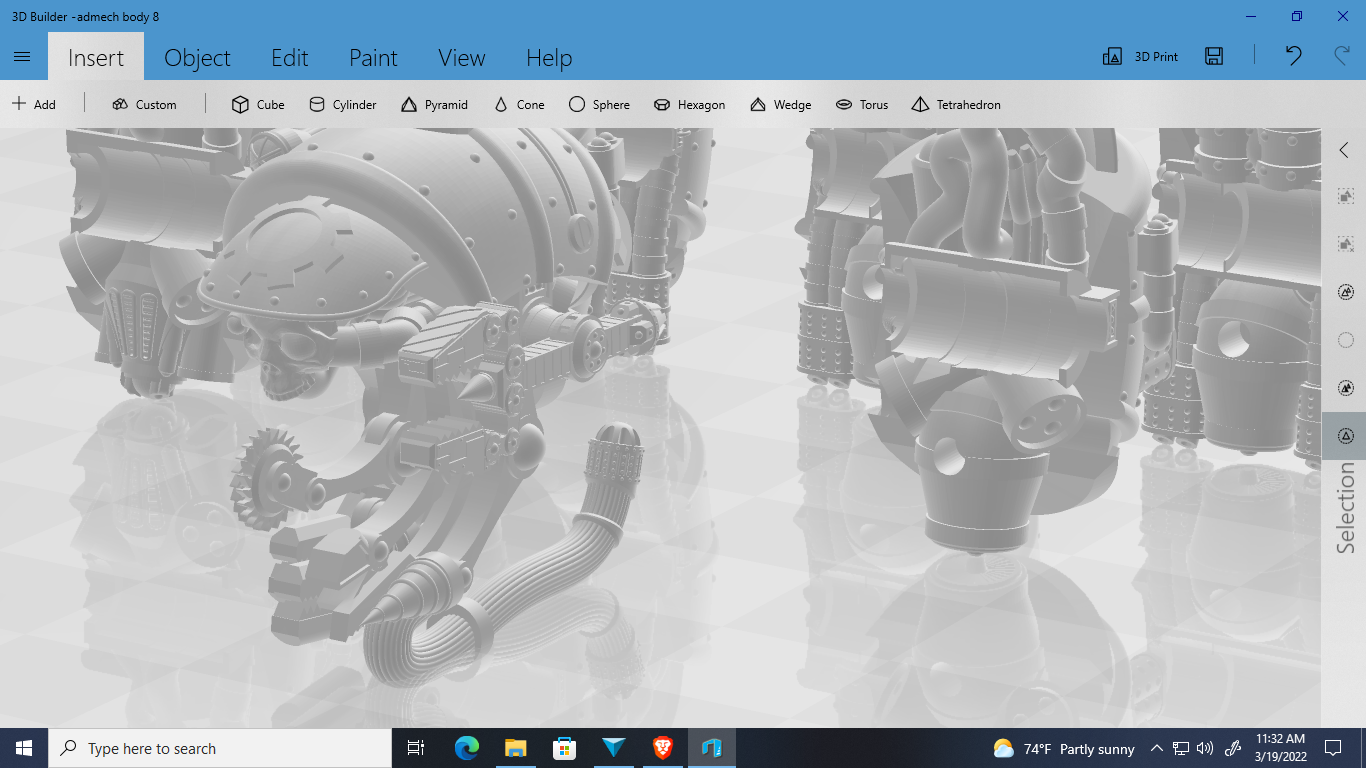Add a Tetrahedron shape

(x=955, y=104)
